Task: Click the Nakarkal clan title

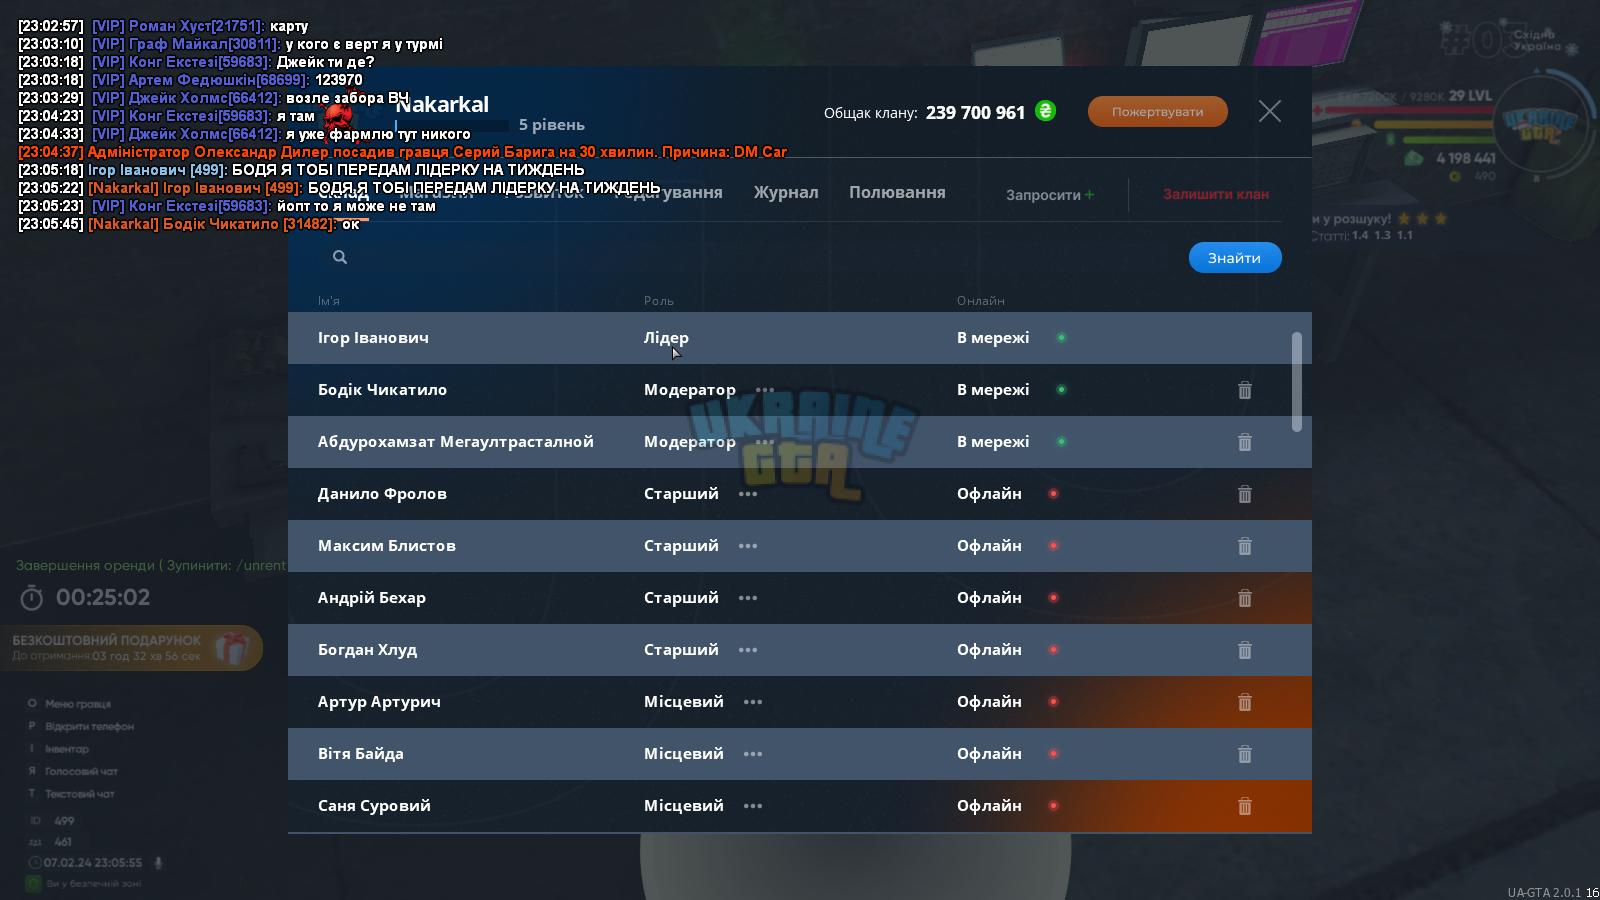Action: click(443, 105)
